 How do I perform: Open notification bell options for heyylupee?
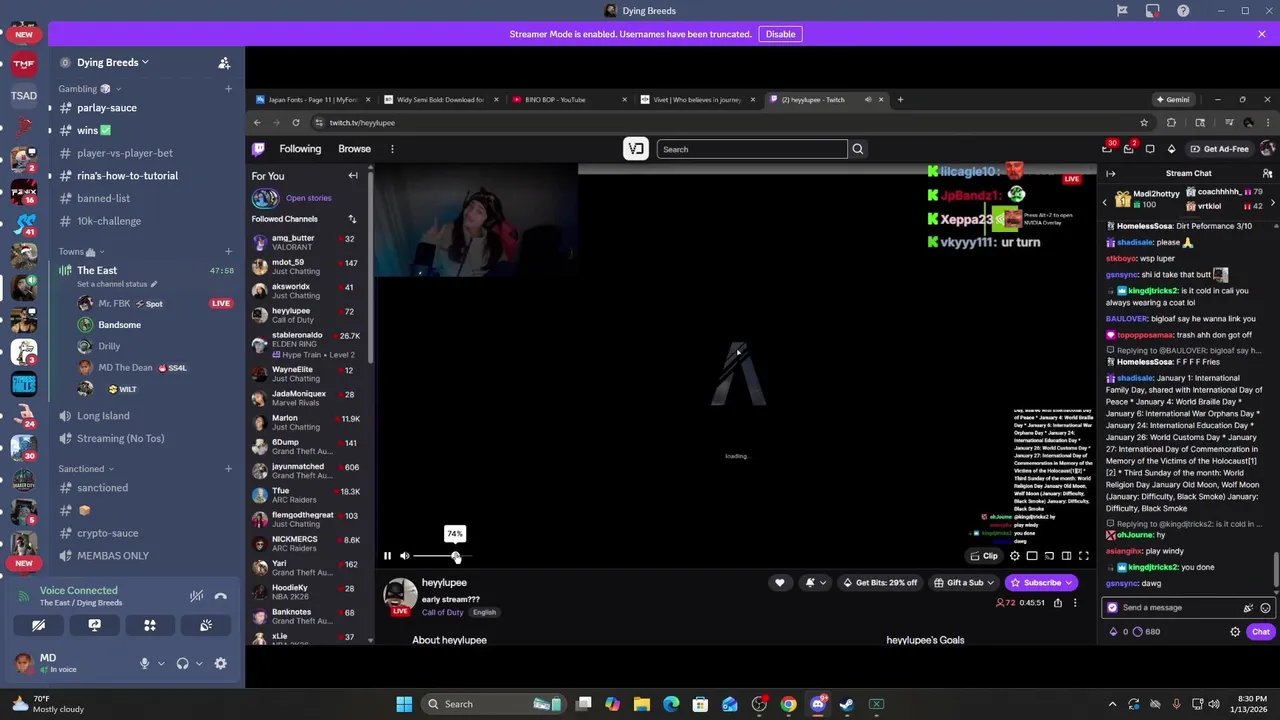(x=815, y=583)
